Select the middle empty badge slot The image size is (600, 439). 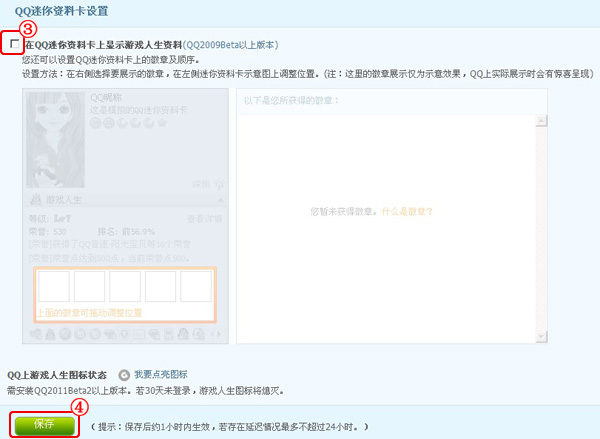(x=125, y=286)
